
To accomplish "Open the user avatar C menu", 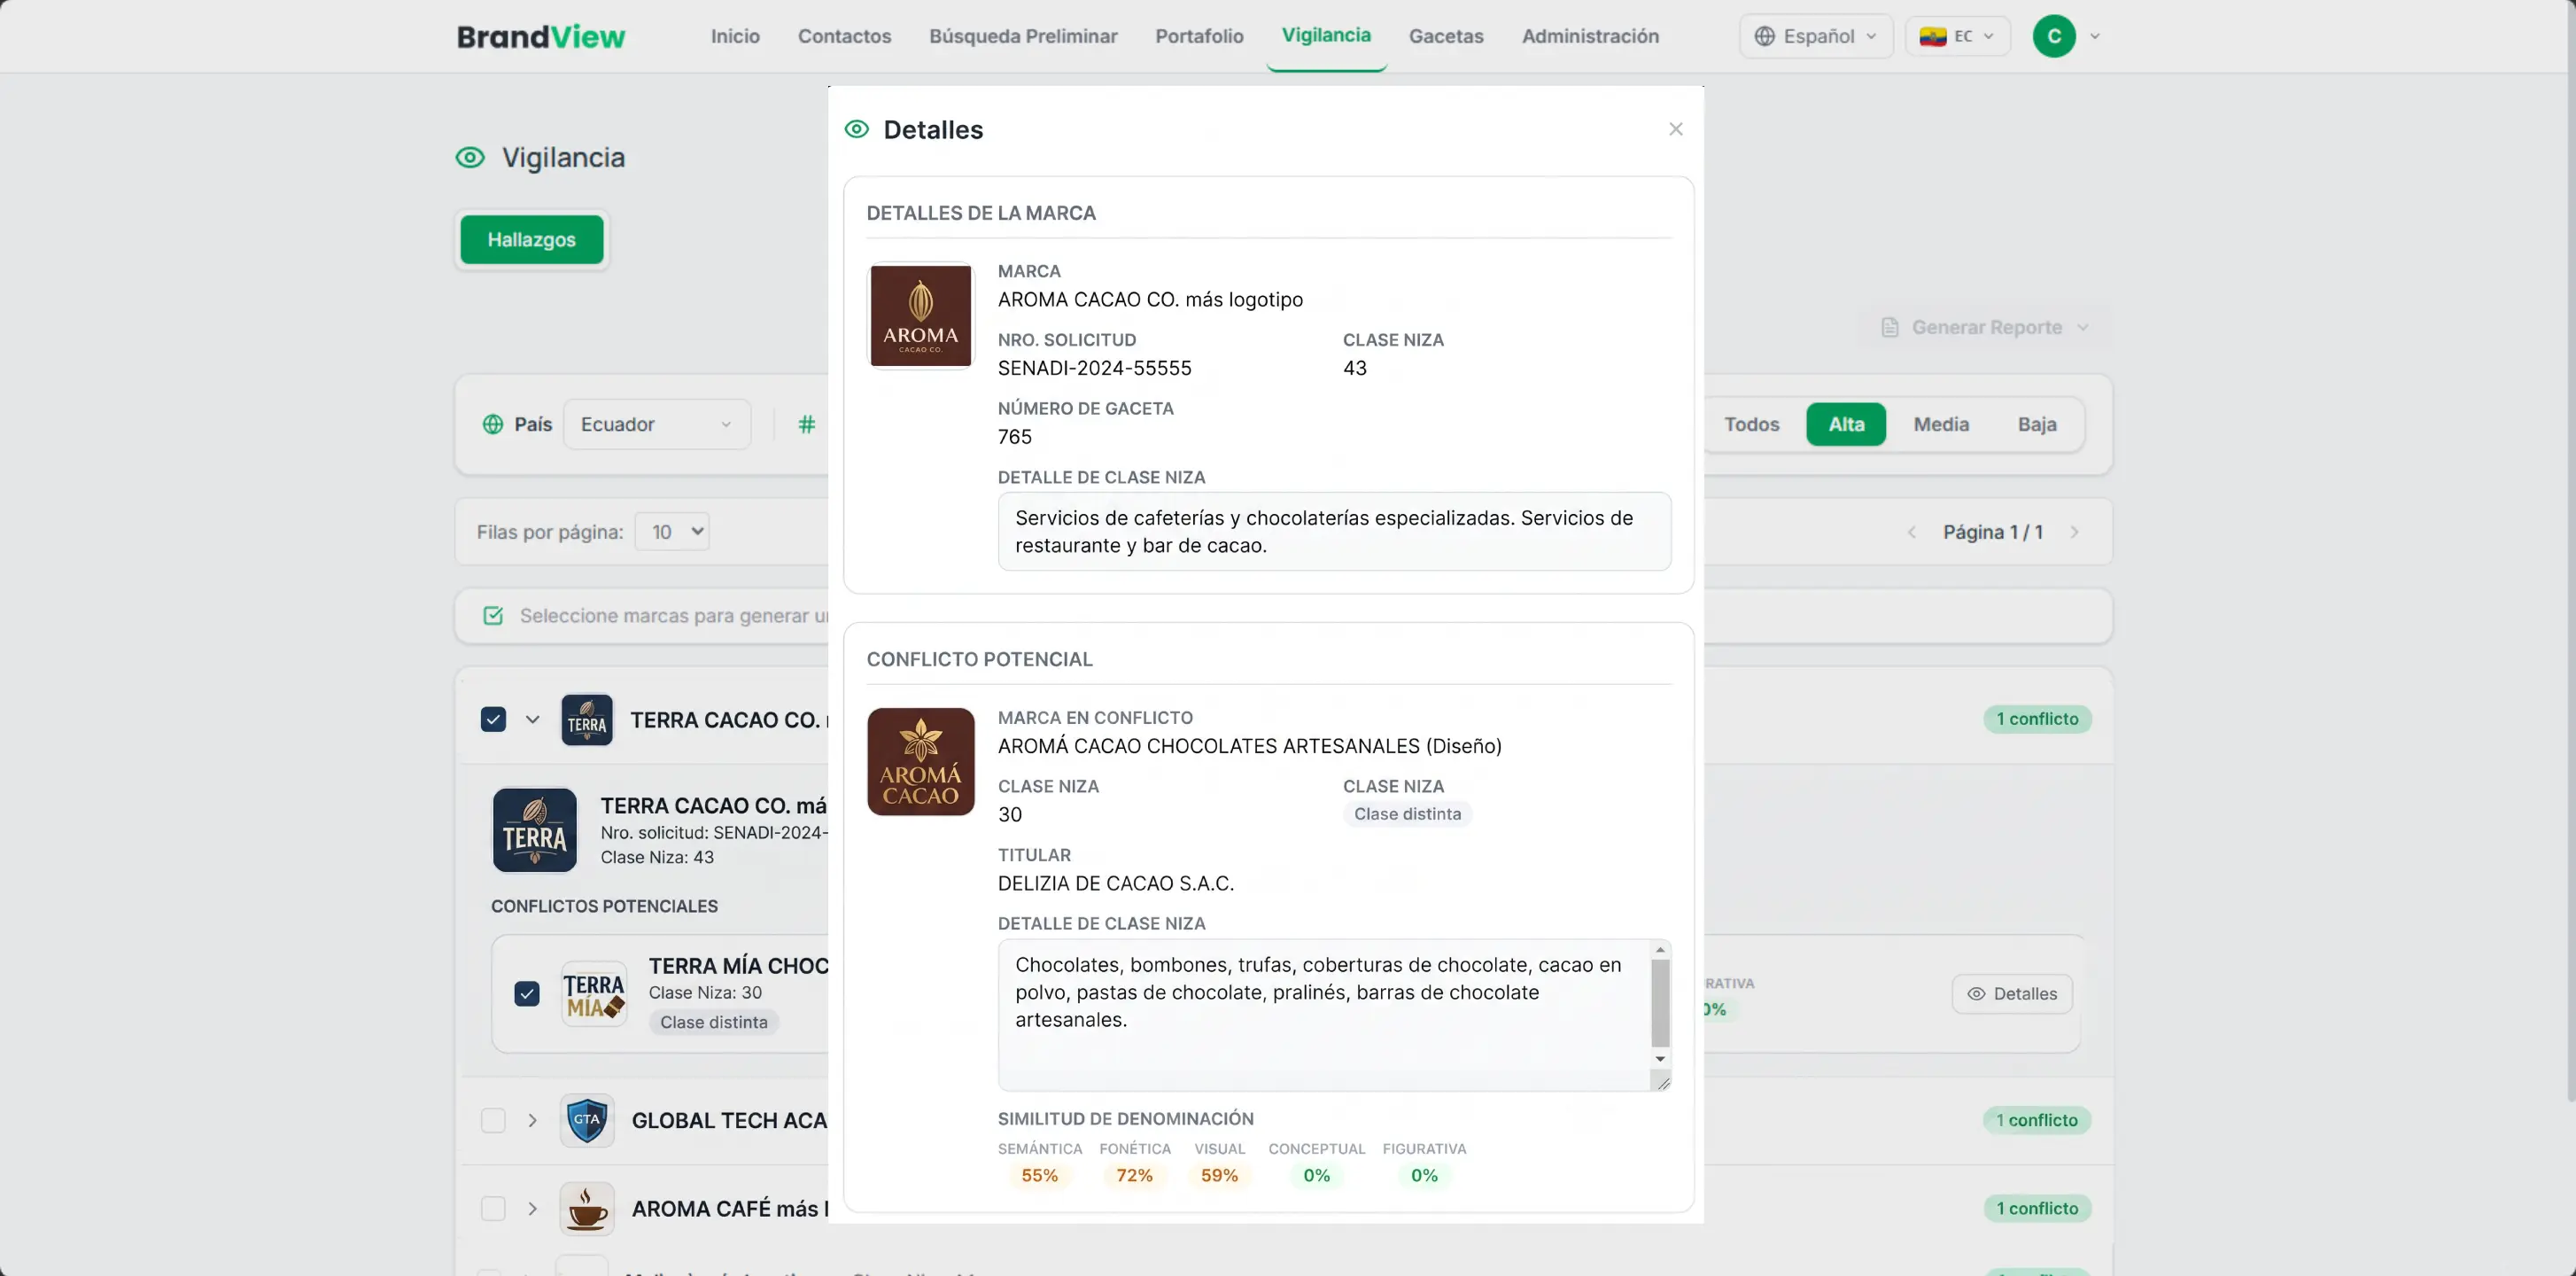I will pyautogui.click(x=2054, y=36).
